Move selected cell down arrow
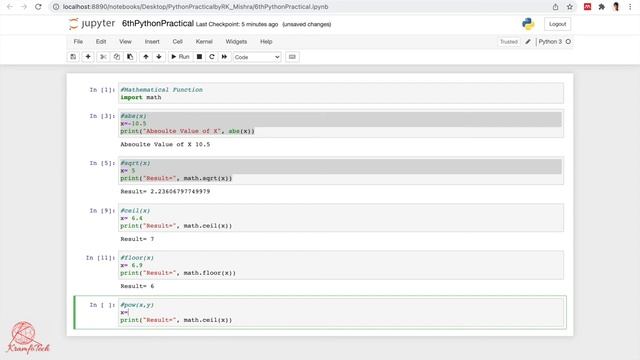The image size is (640, 360). 159,57
